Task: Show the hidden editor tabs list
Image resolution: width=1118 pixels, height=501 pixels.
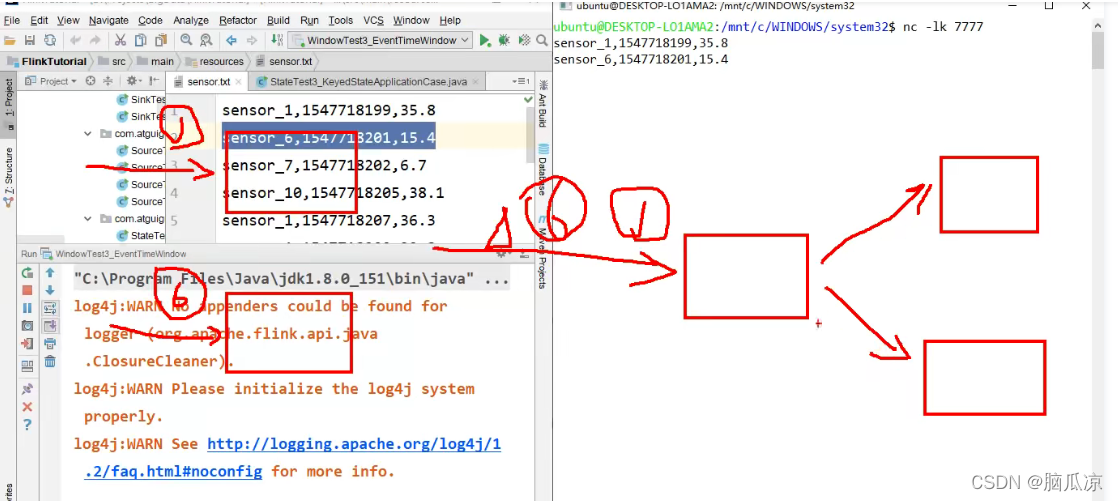Action: [x=521, y=82]
